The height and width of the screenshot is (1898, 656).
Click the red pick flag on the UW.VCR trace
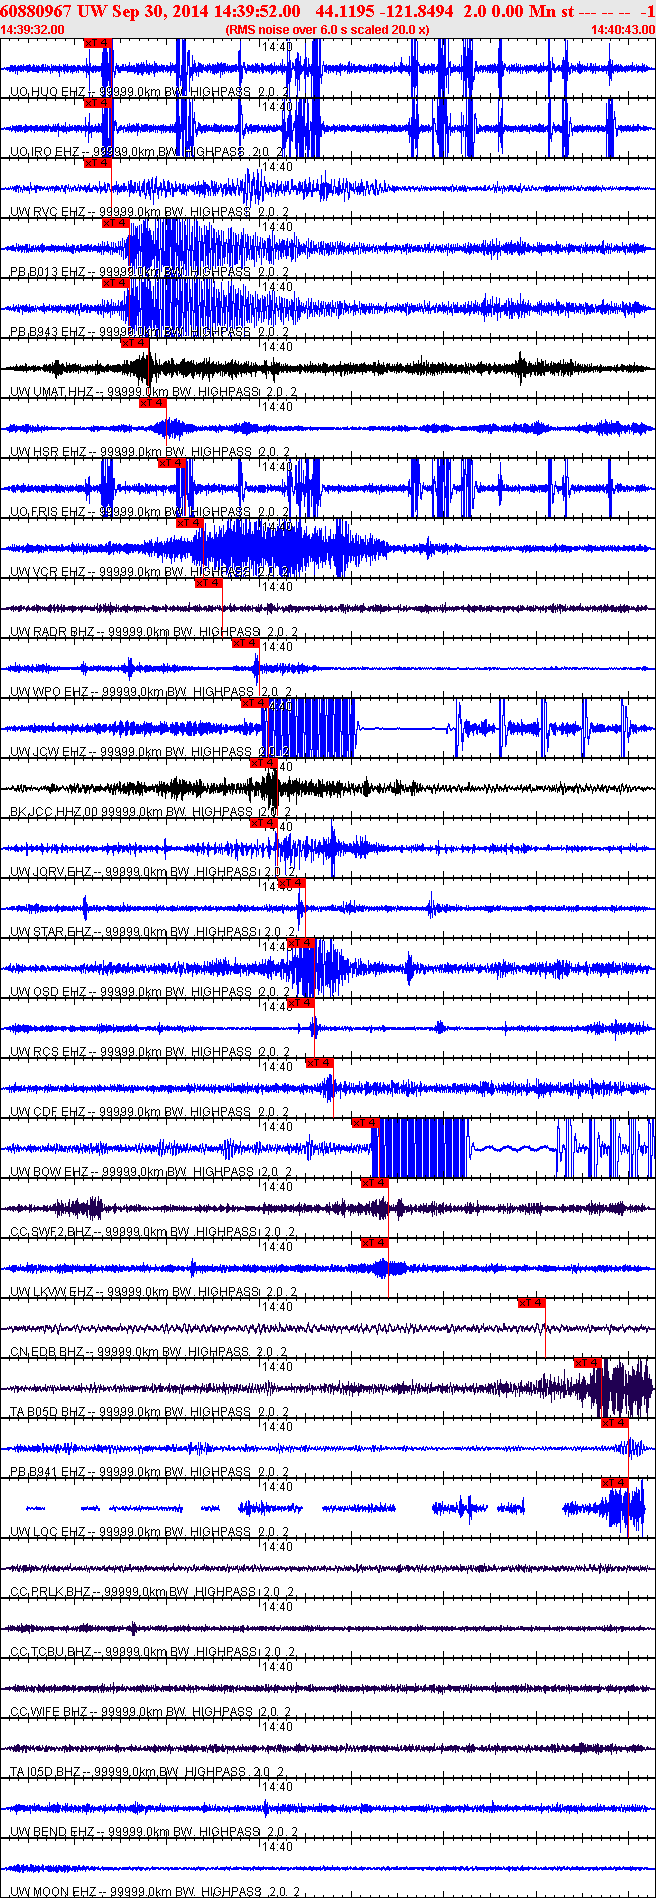click(190, 523)
